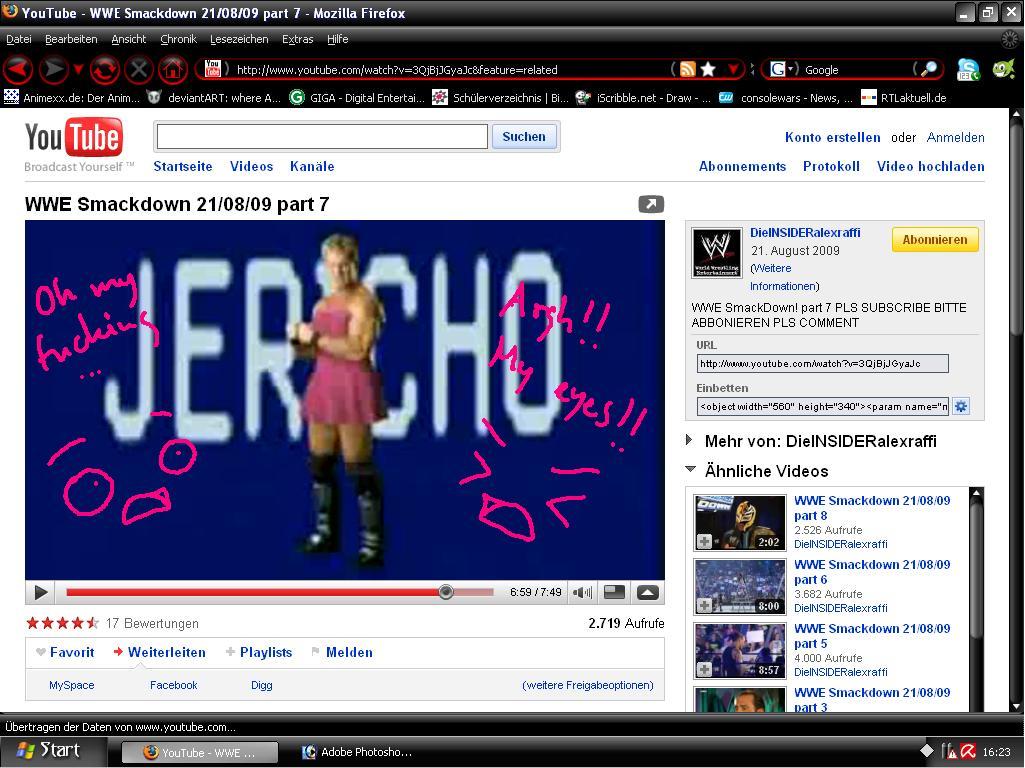Open embed settings gear icon
Screen dimensions: 1025x768
coord(960,407)
